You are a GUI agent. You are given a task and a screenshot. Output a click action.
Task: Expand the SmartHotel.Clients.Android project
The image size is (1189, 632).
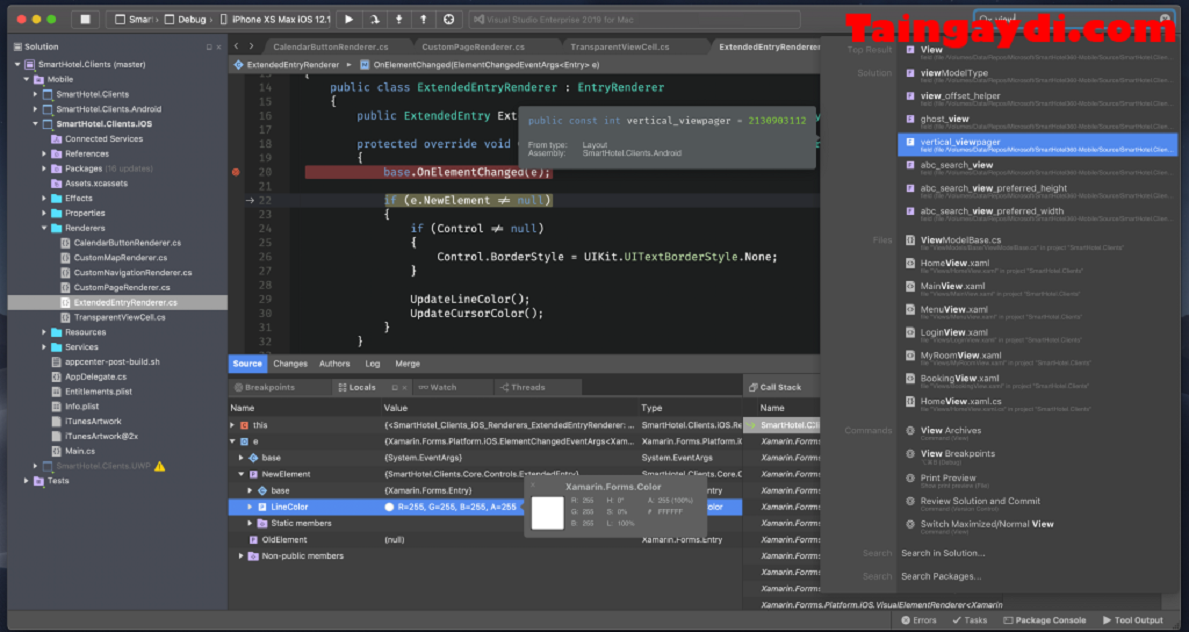click(x=35, y=109)
